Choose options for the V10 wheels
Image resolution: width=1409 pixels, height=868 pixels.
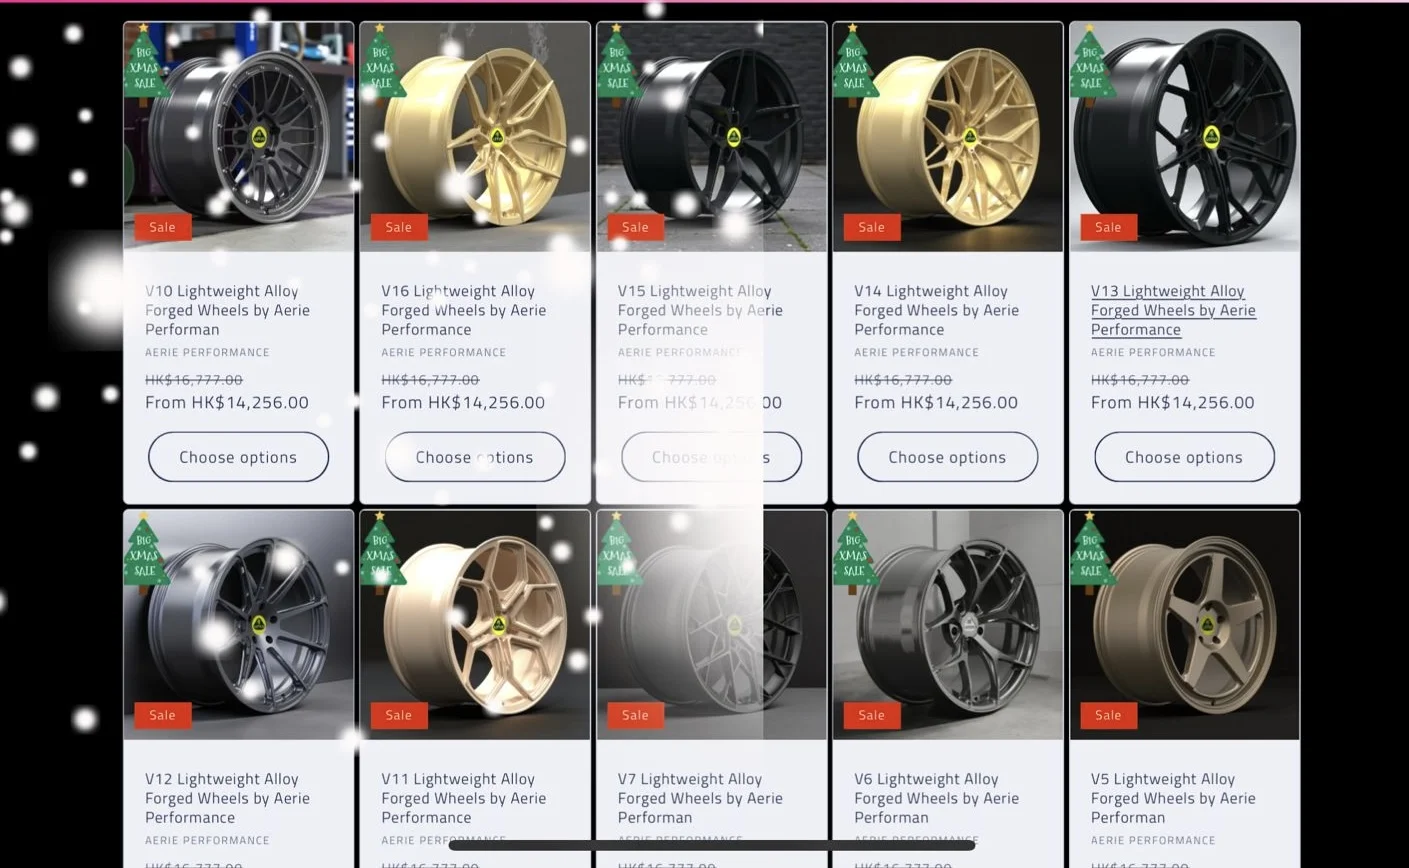pos(238,457)
